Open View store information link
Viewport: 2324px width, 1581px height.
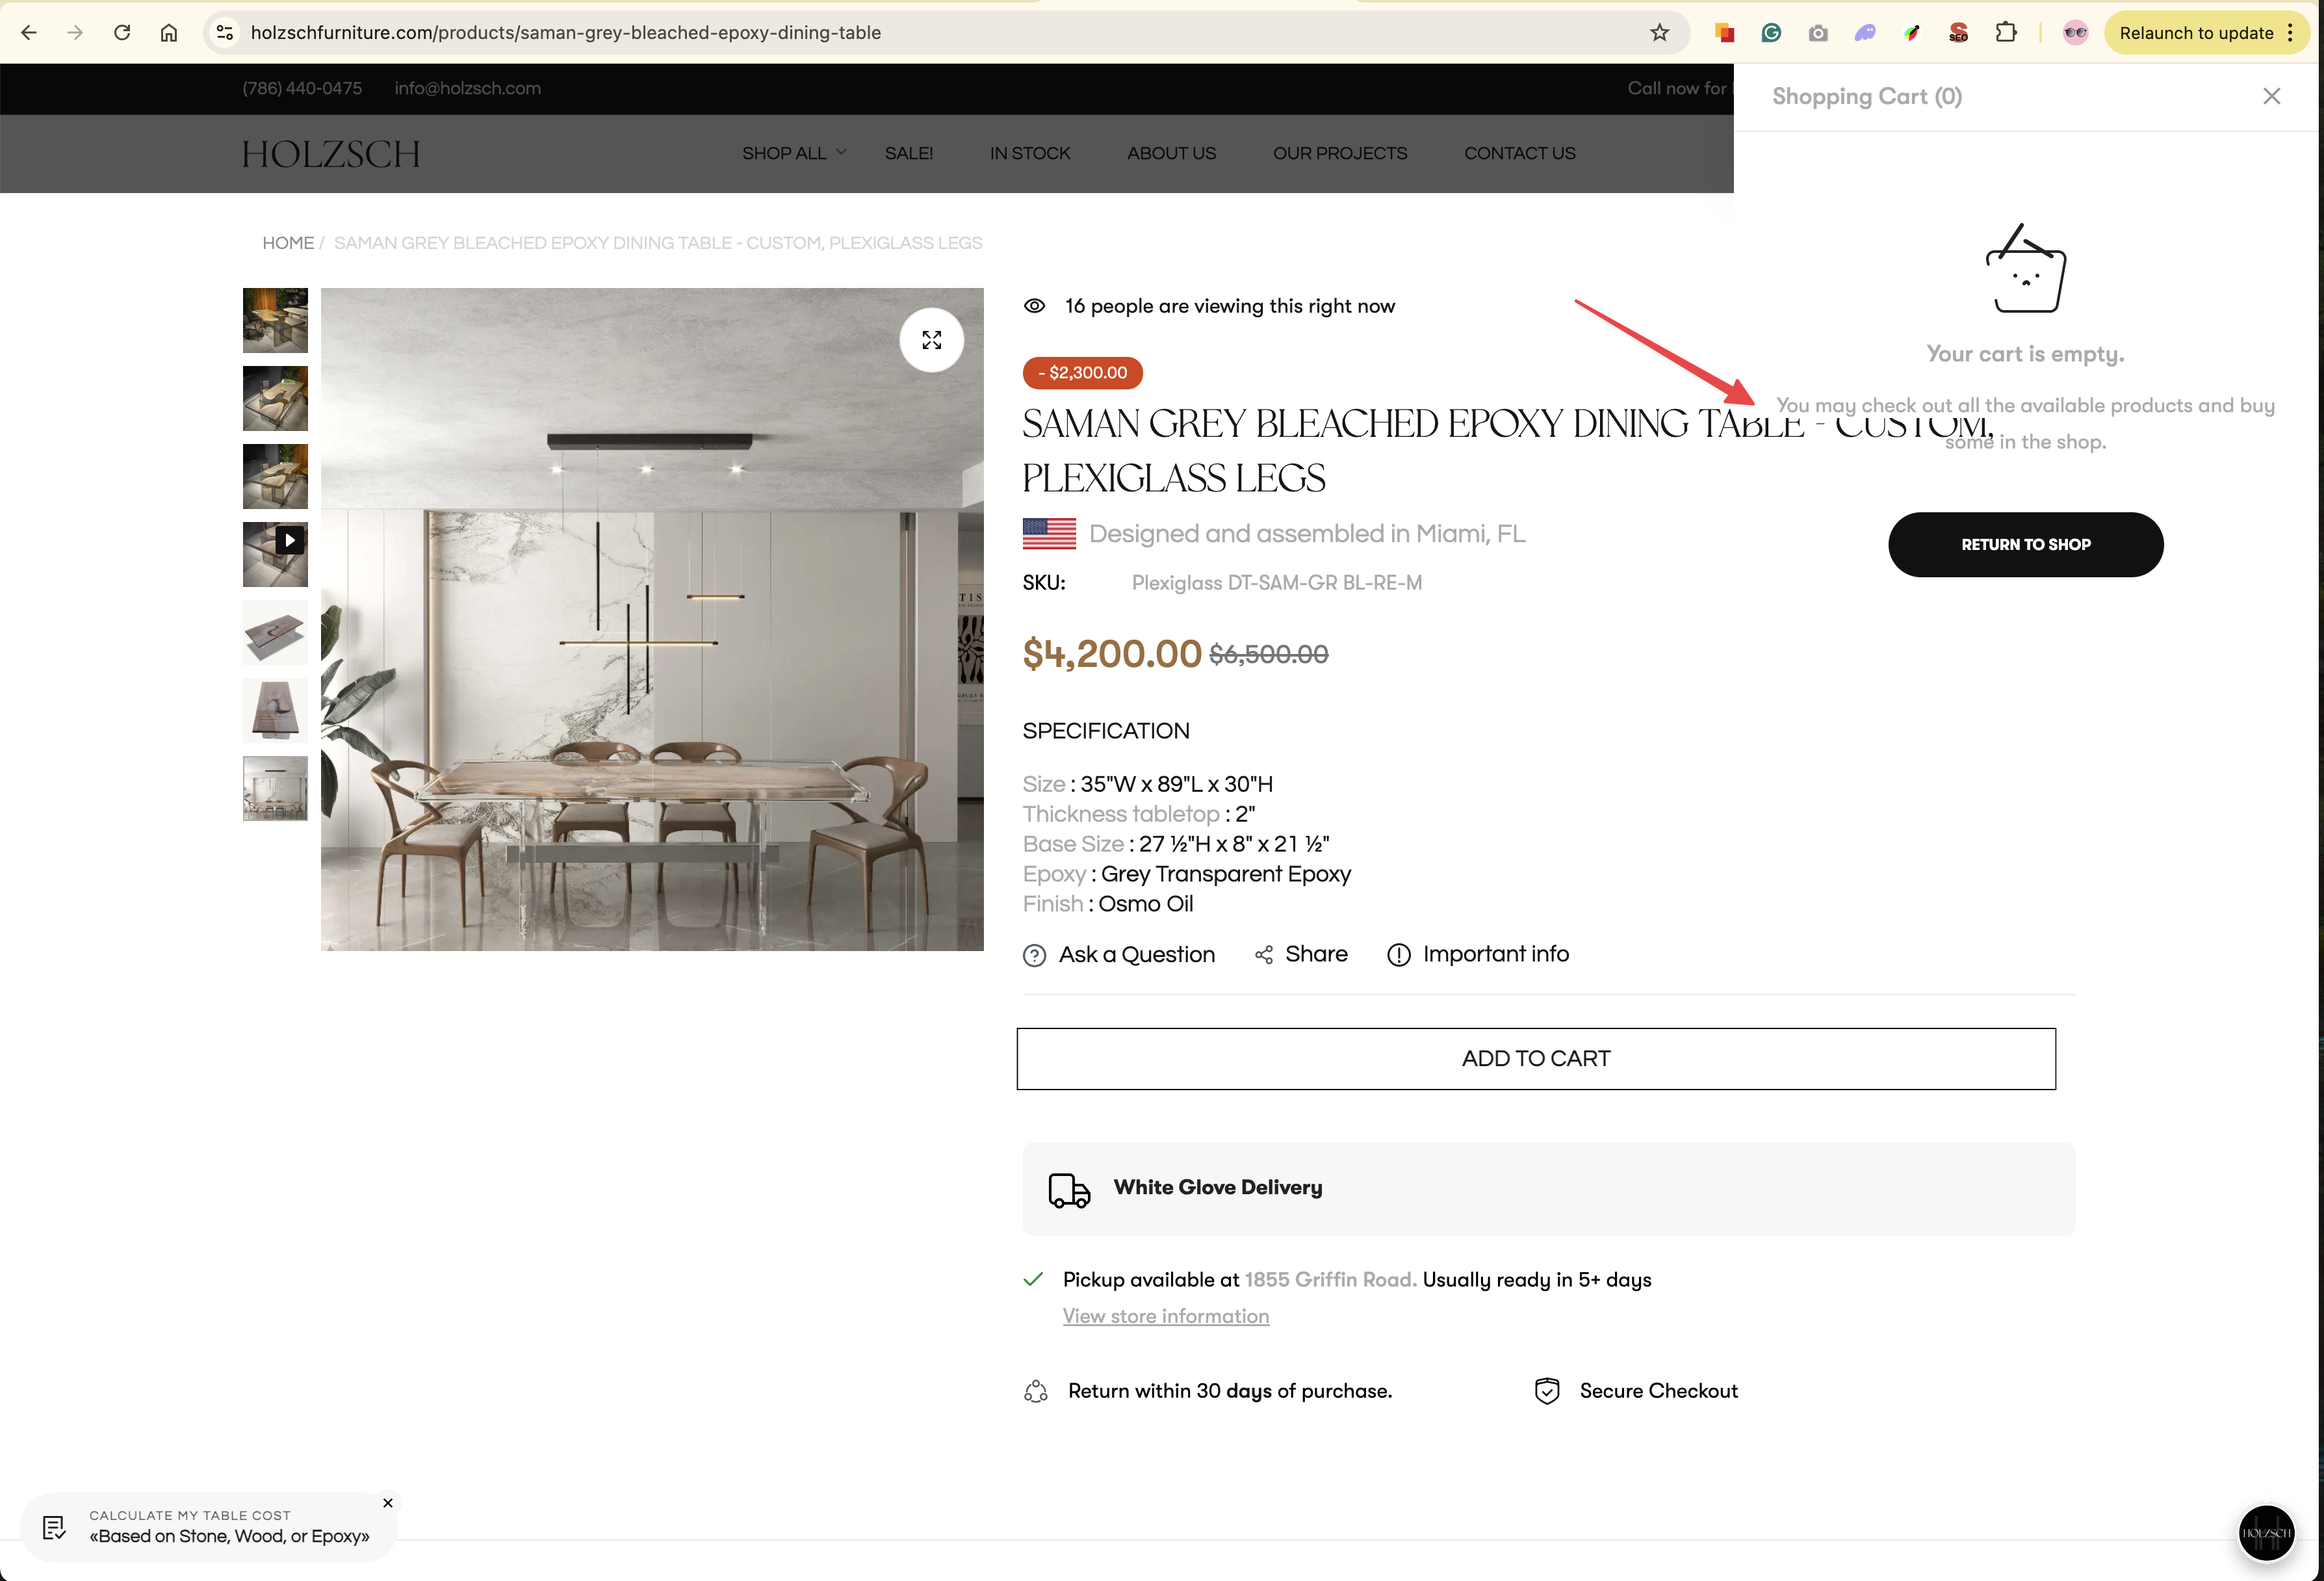1165,1316
